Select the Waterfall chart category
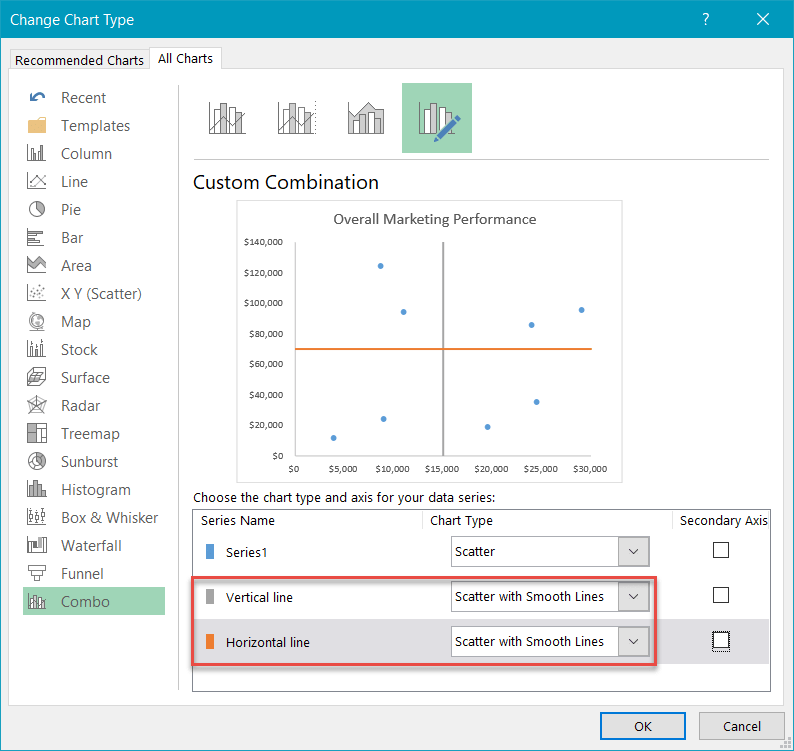This screenshot has width=794, height=751. tap(91, 546)
